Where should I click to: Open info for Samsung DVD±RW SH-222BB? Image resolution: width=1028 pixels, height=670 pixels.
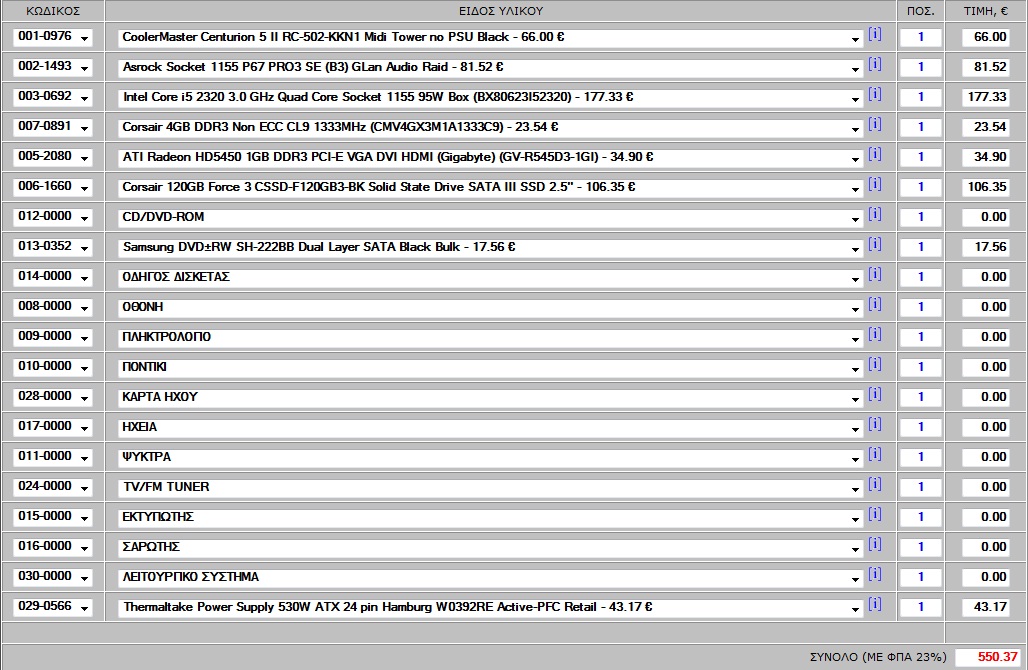(x=875, y=245)
